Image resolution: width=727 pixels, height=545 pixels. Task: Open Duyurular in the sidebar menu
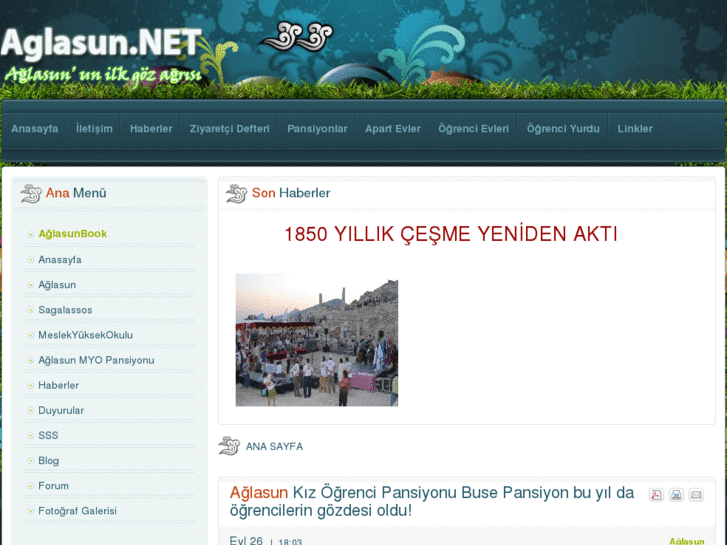click(61, 410)
